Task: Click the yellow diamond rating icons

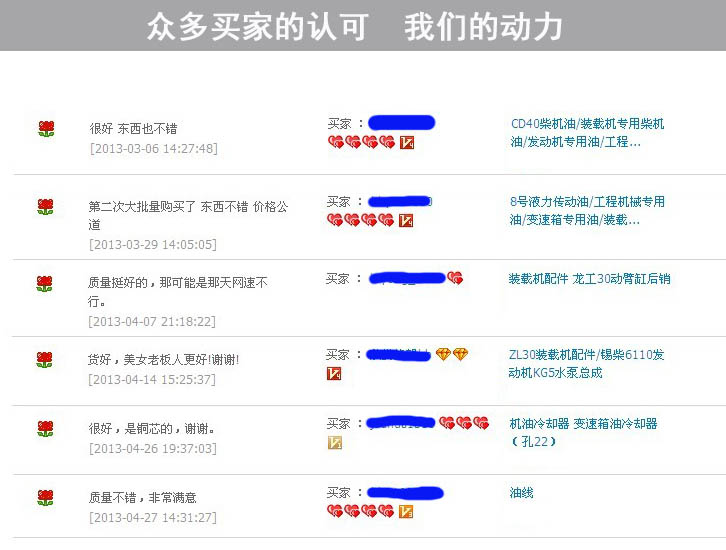Action: coord(452,355)
